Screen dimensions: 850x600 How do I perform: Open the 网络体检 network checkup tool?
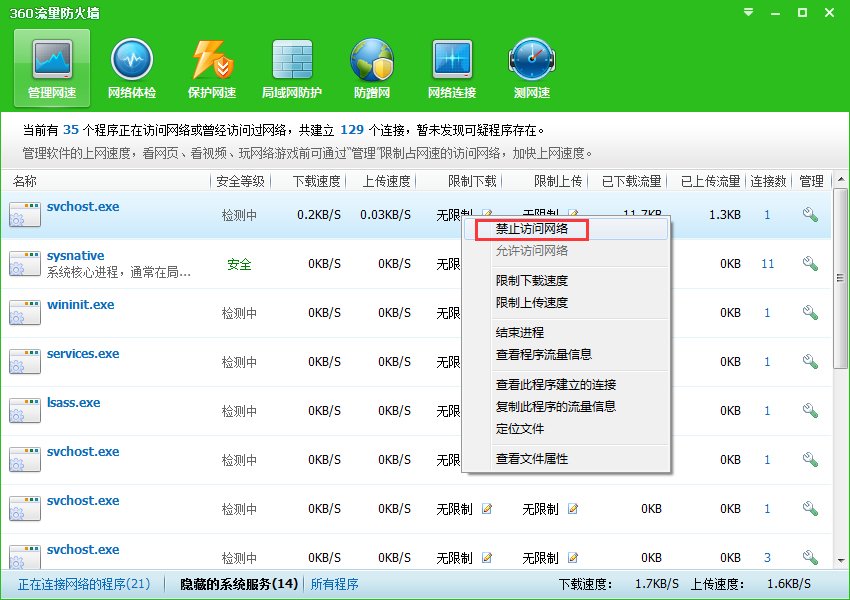131,66
